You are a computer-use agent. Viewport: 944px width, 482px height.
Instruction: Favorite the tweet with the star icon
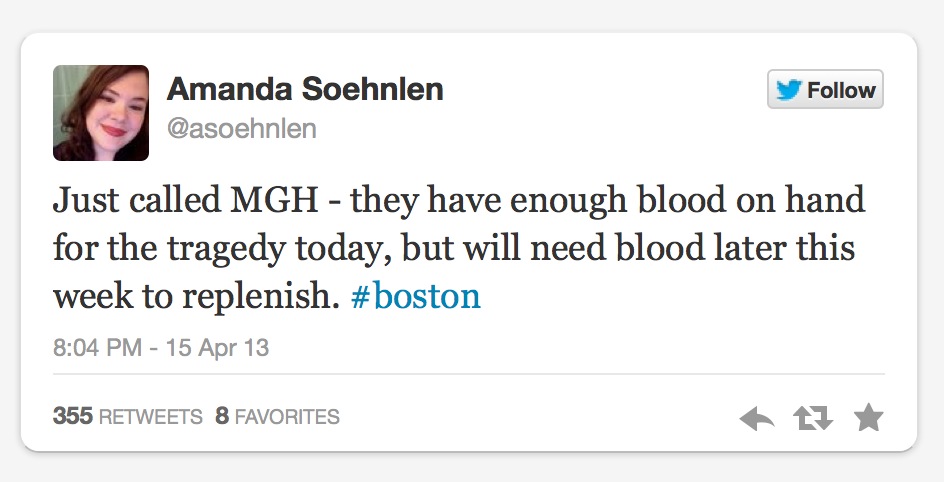tap(869, 417)
